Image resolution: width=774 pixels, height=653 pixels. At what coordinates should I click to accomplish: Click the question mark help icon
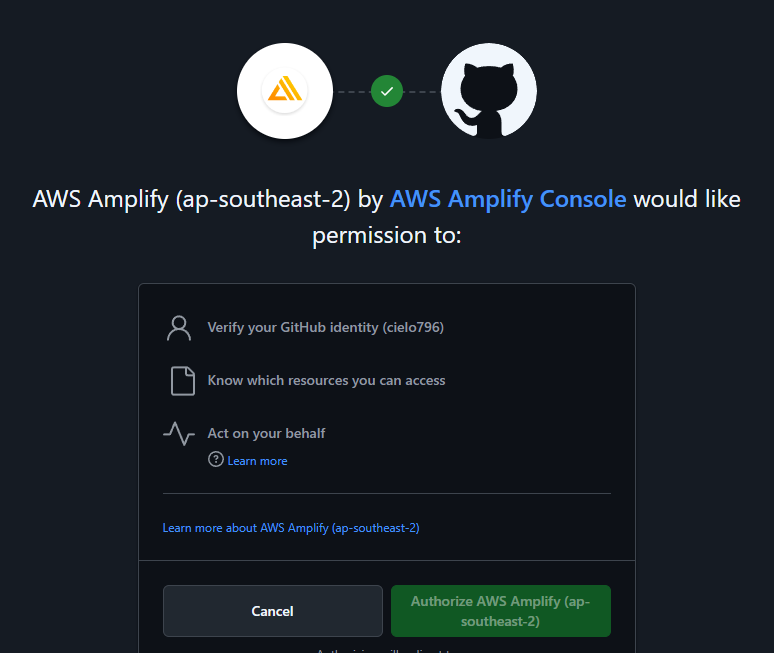(215, 460)
